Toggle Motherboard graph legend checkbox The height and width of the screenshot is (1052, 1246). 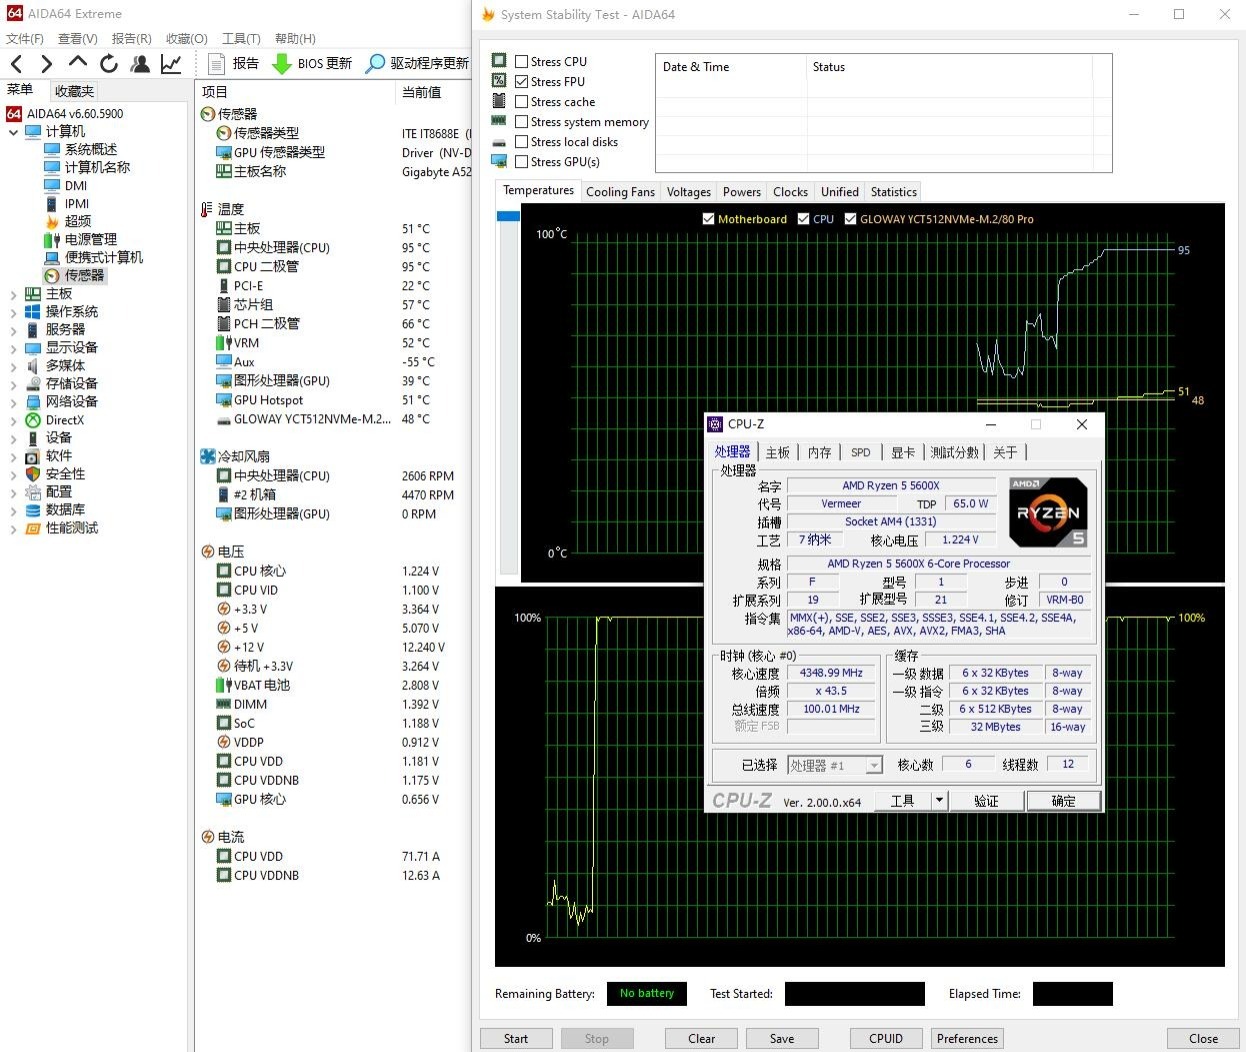[708, 219]
